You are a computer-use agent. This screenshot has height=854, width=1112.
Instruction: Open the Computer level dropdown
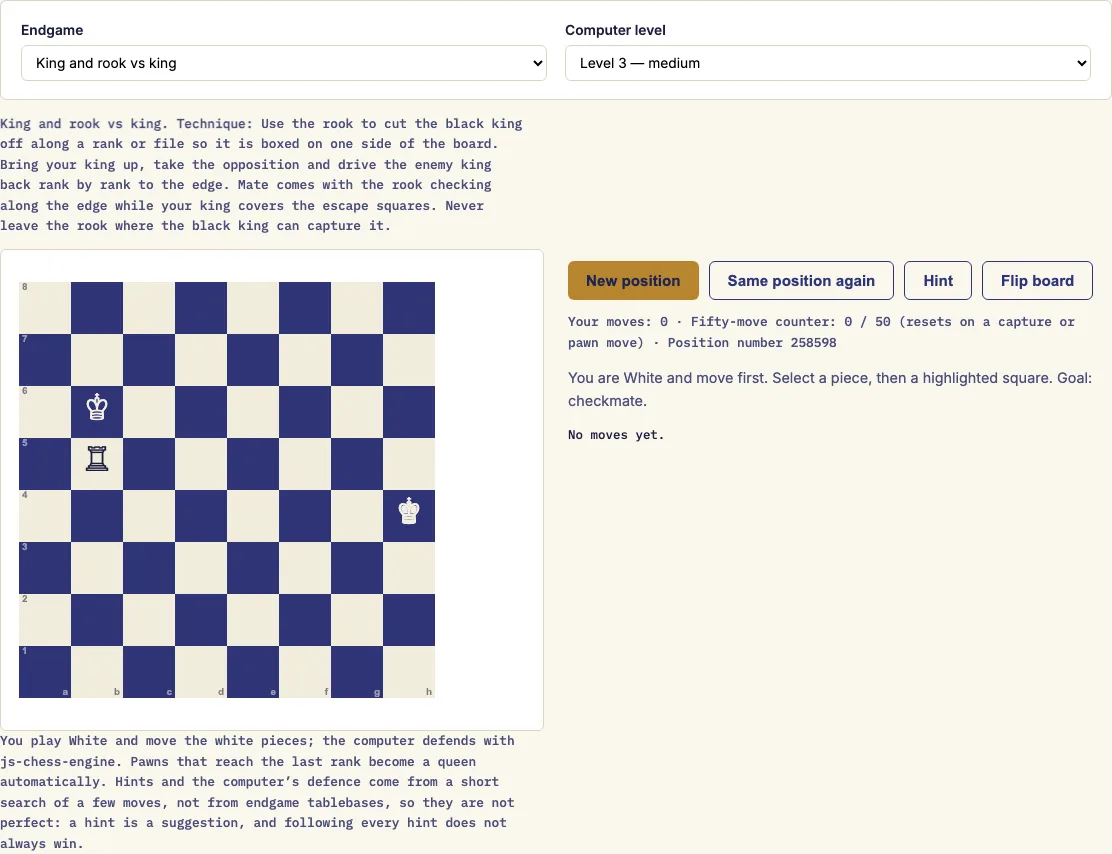[x=828, y=63]
